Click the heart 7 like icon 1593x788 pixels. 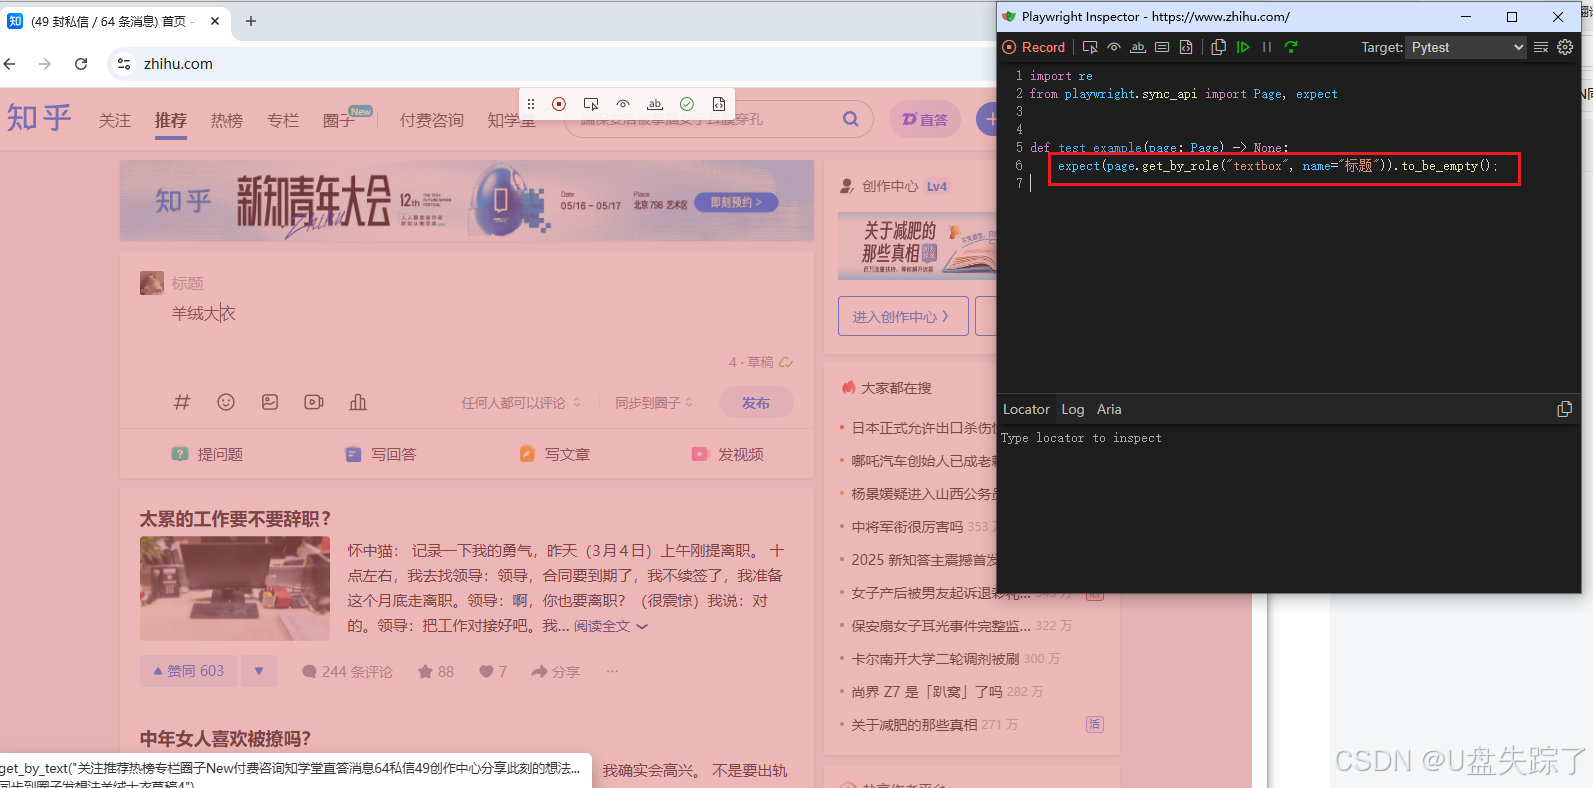pyautogui.click(x=493, y=672)
